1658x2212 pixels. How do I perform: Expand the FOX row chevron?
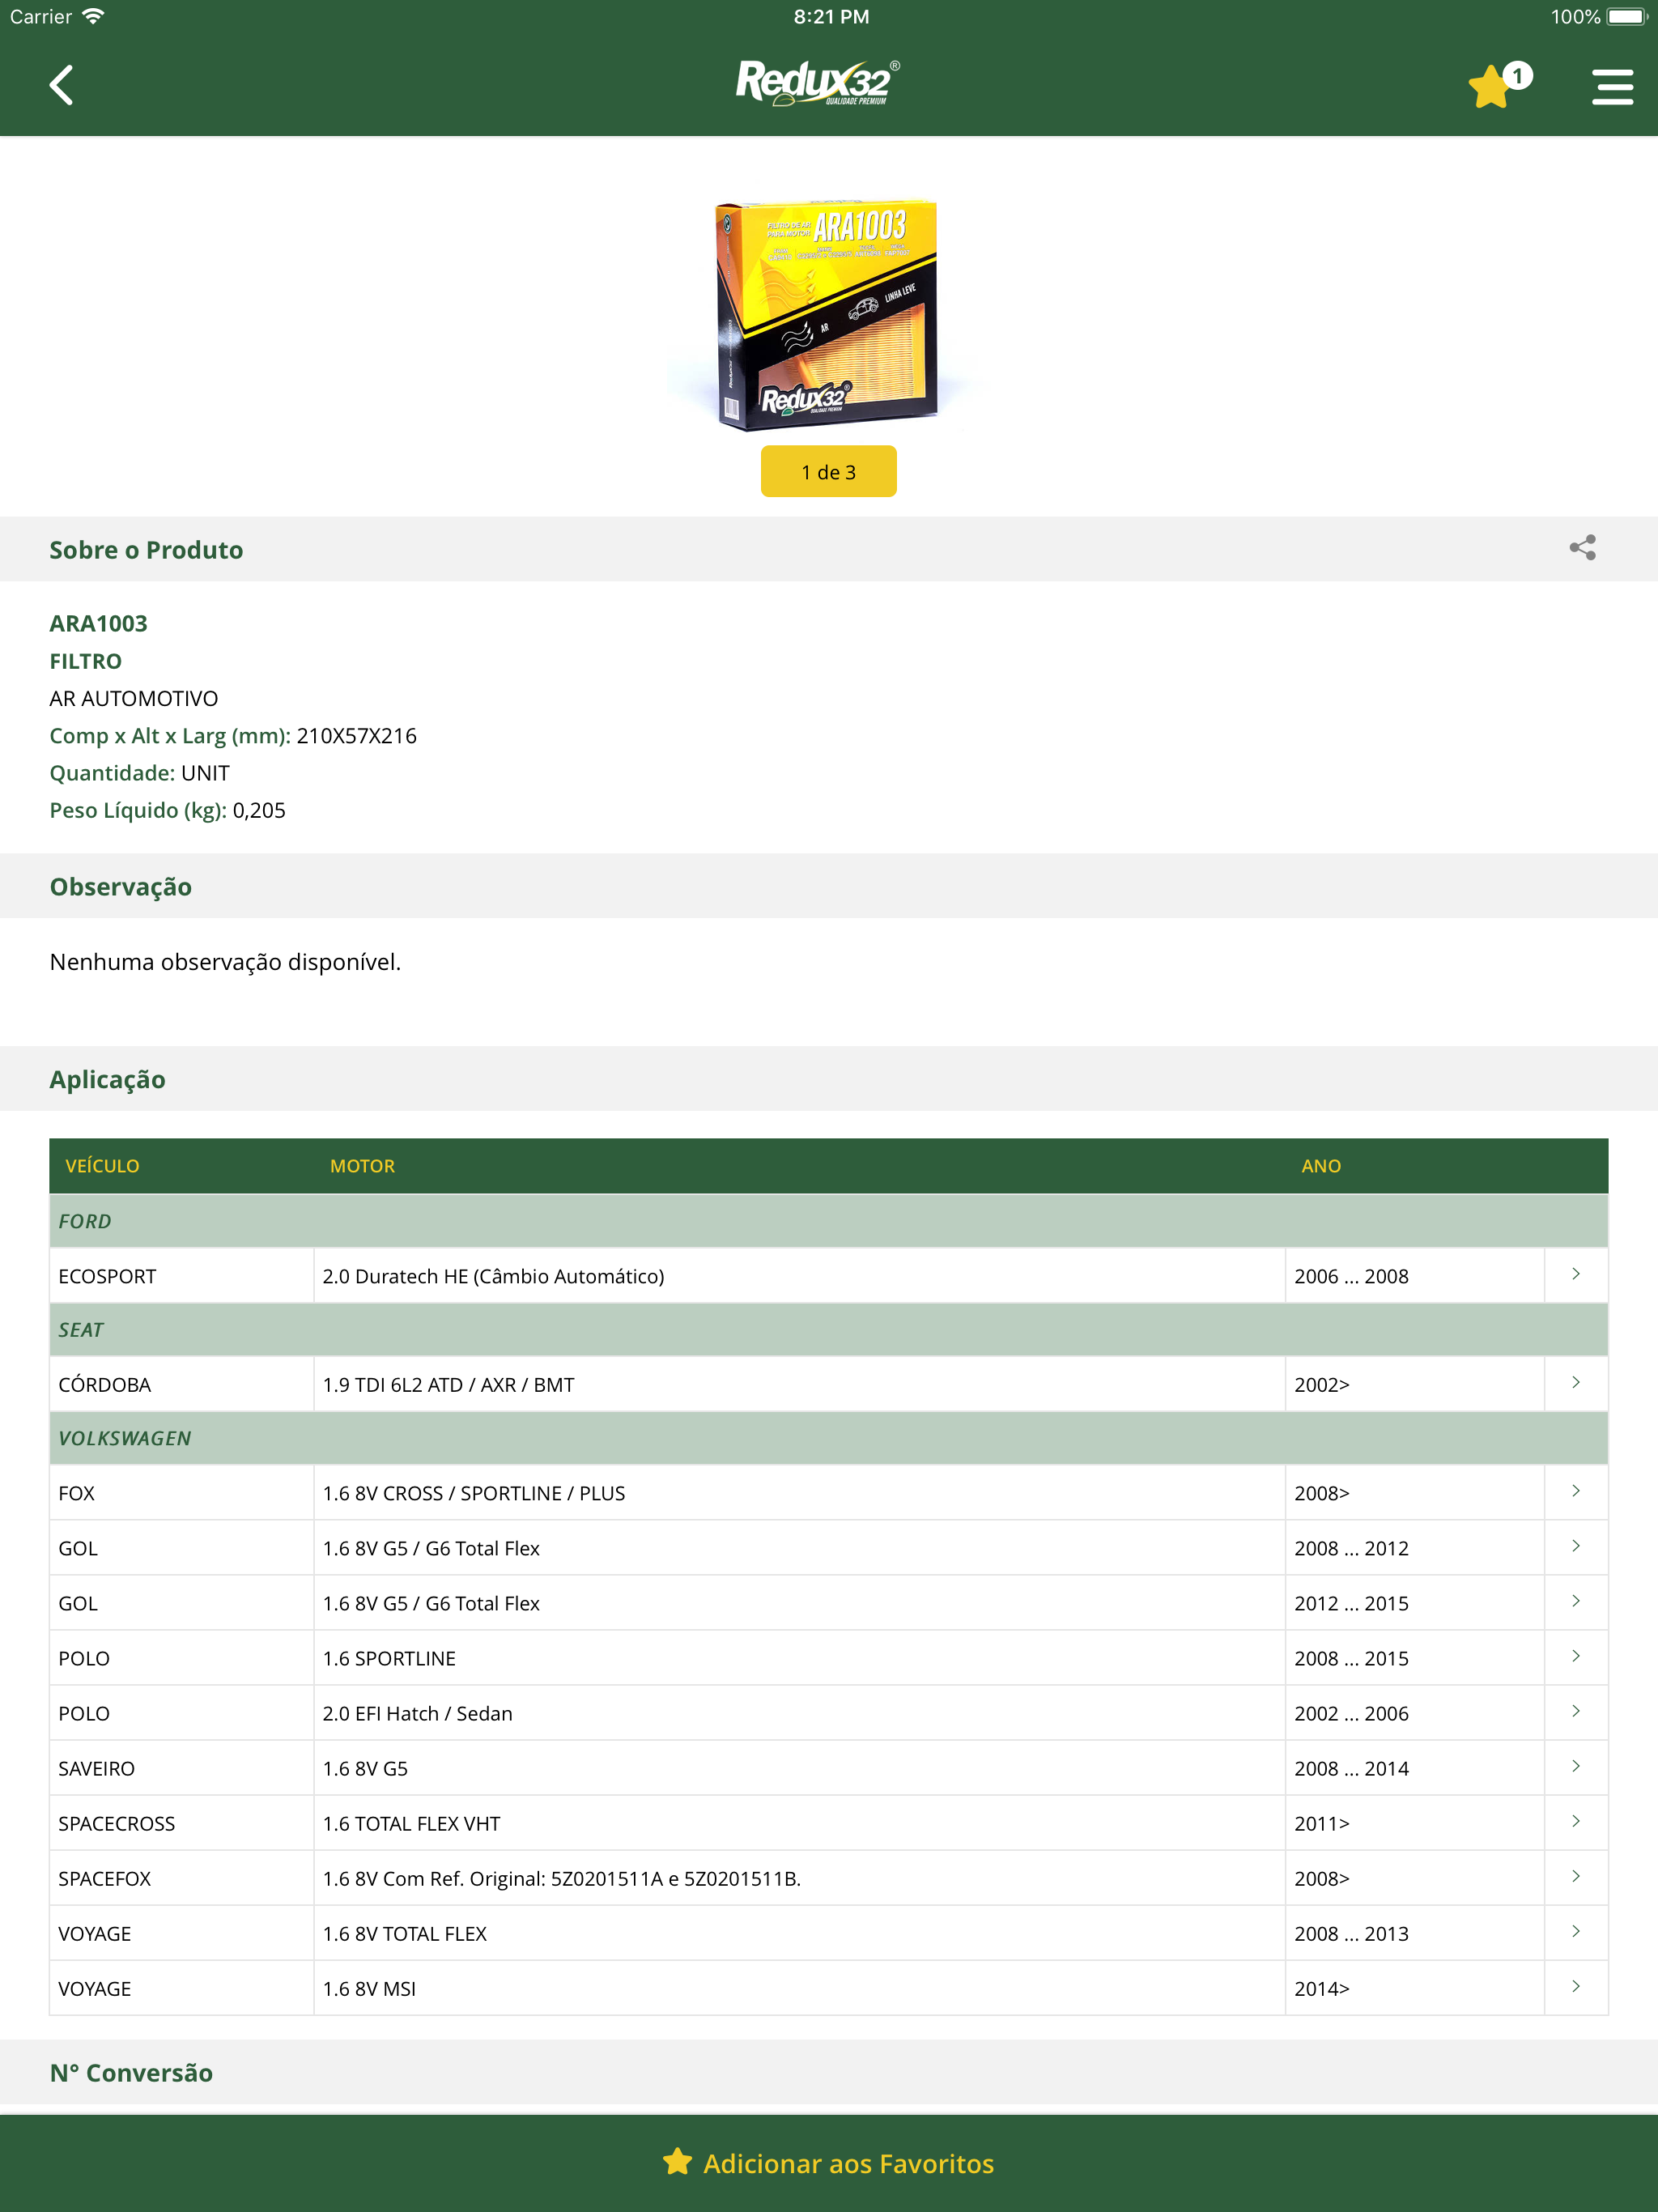pos(1576,1491)
